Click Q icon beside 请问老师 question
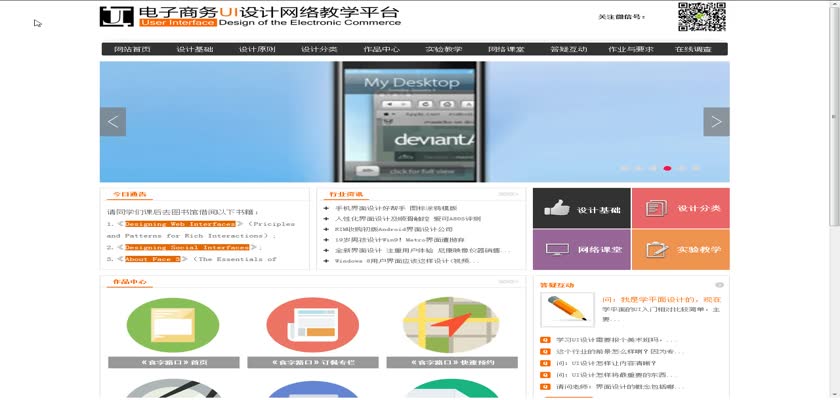 (x=545, y=387)
